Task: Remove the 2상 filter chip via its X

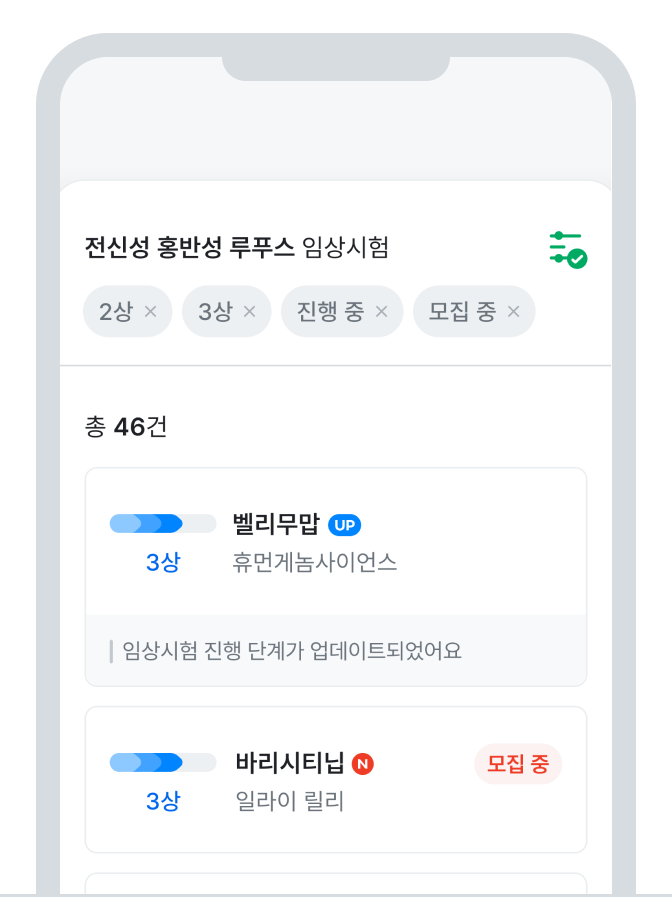Action: click(150, 311)
